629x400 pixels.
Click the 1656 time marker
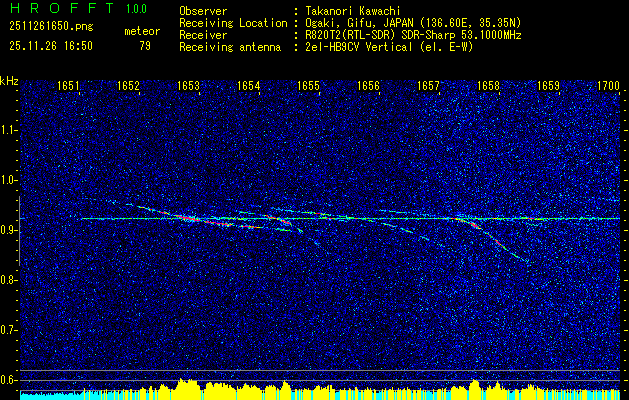tap(368, 86)
